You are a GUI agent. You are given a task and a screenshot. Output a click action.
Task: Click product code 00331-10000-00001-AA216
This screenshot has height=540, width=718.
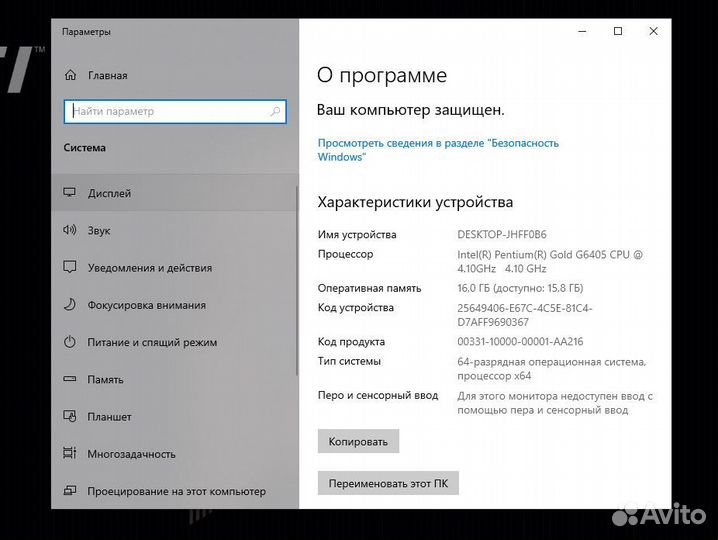coord(520,342)
